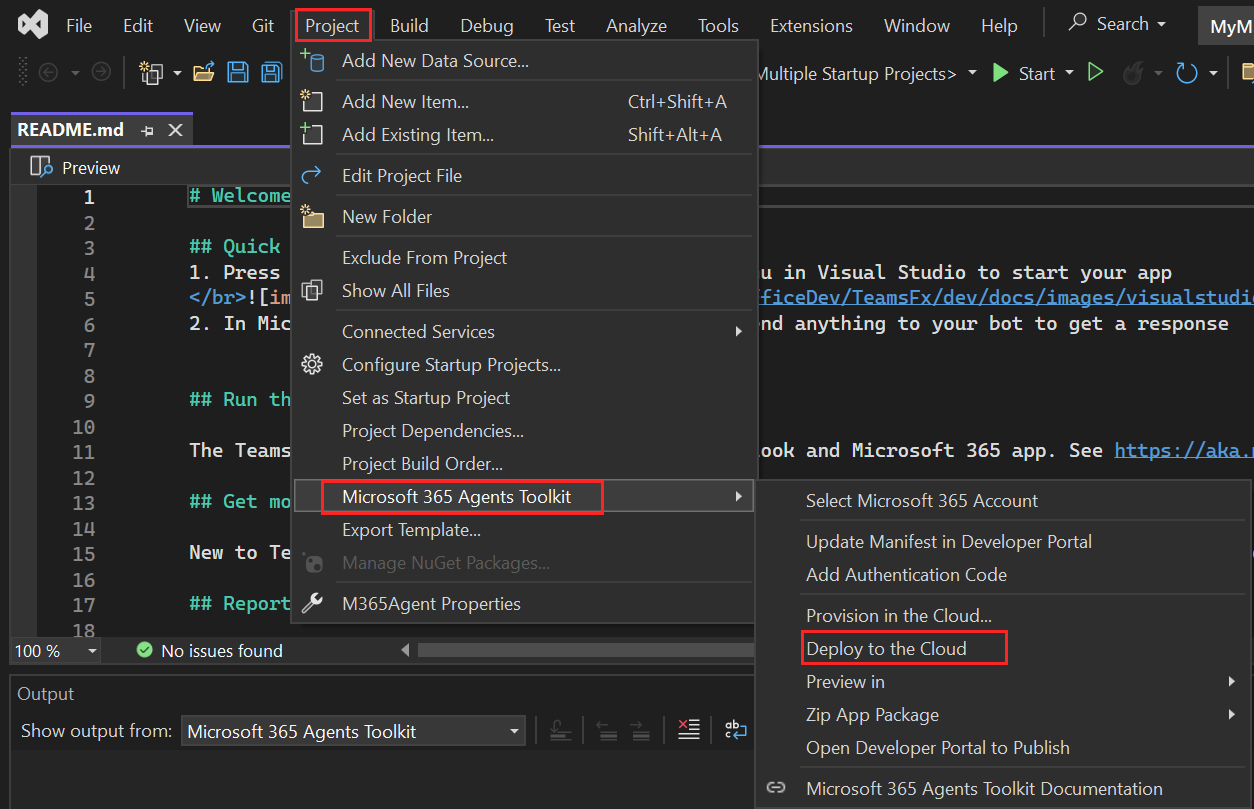
Task: Open the View menu
Action: [203, 25]
